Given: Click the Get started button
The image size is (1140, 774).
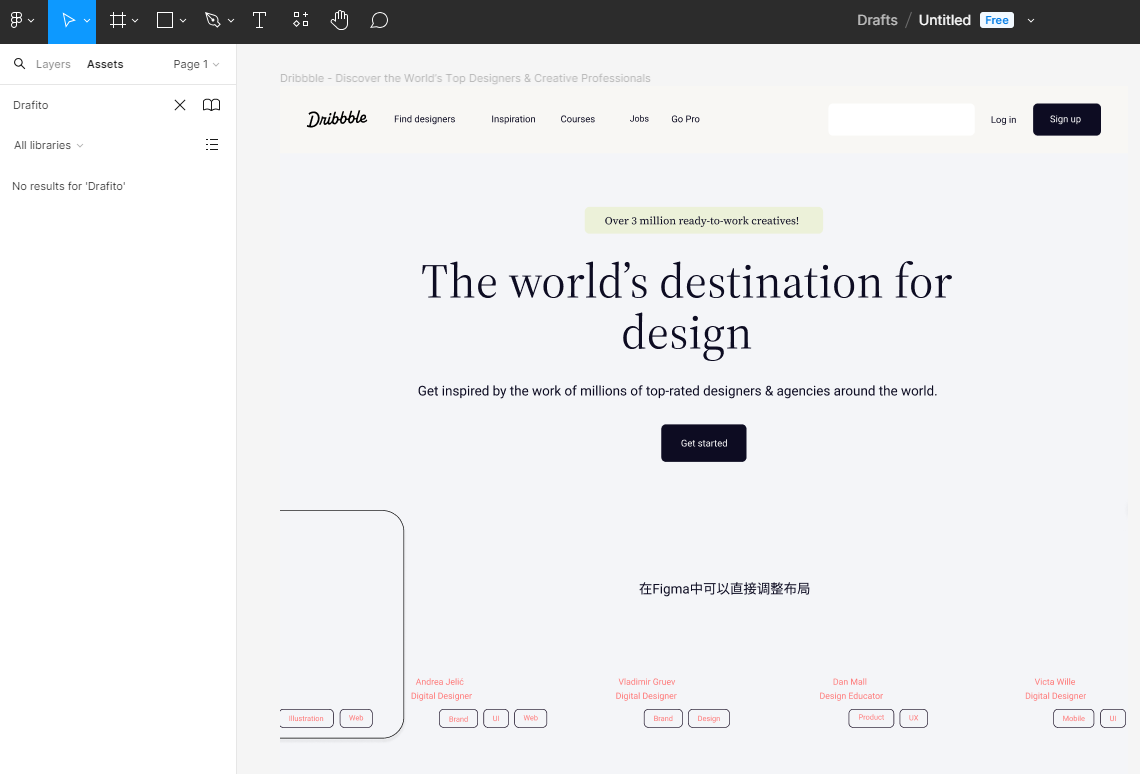Looking at the screenshot, I should click(703, 443).
